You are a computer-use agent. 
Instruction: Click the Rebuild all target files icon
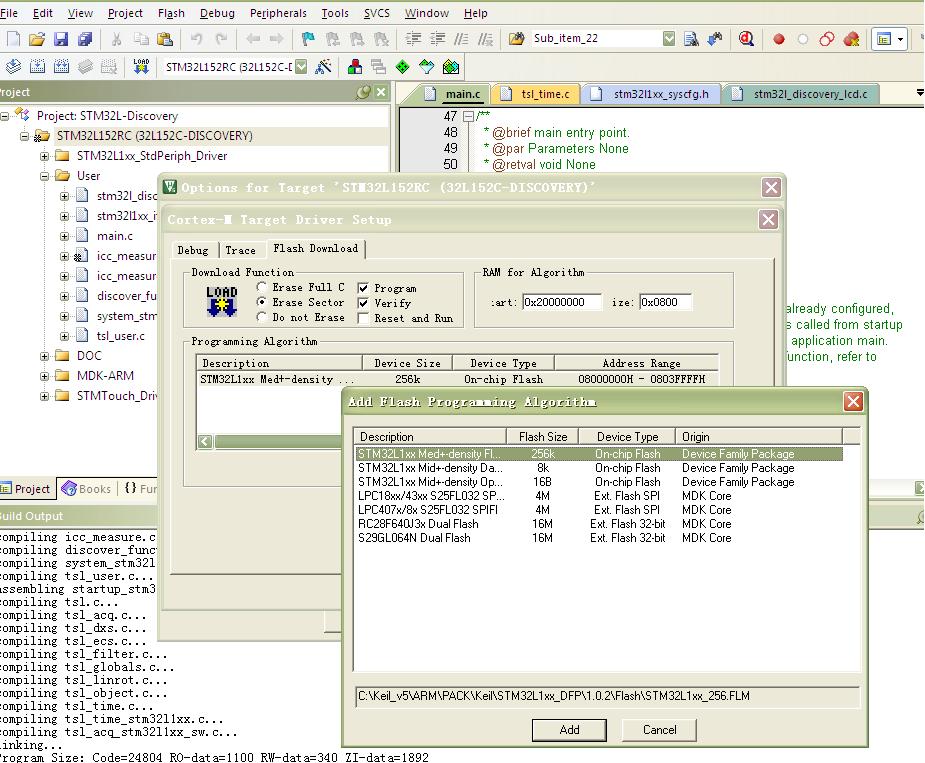tap(61, 67)
